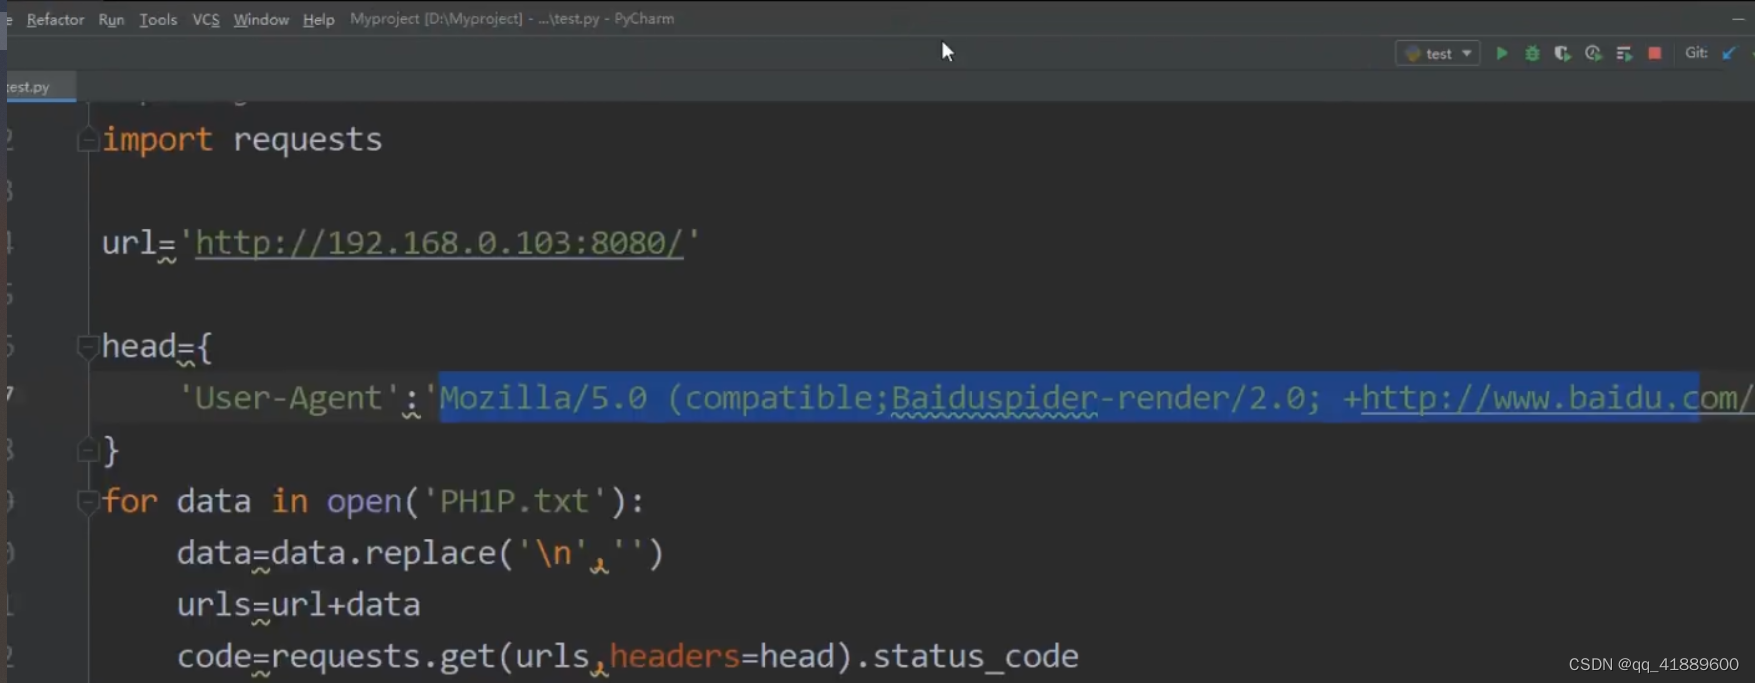Viewport: 1755px width, 683px height.
Task: Open the Tools menu
Action: (x=158, y=19)
